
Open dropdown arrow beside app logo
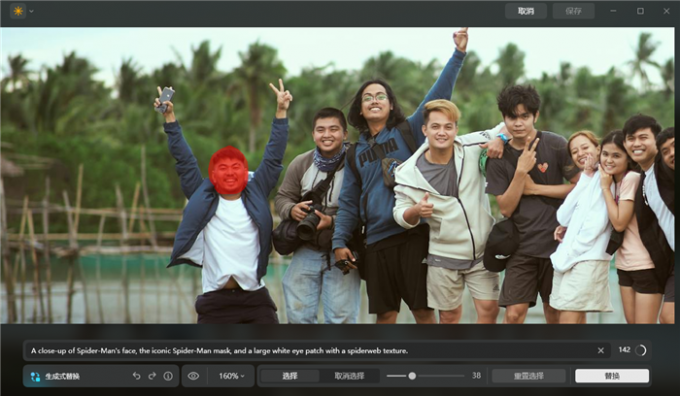pos(31,11)
